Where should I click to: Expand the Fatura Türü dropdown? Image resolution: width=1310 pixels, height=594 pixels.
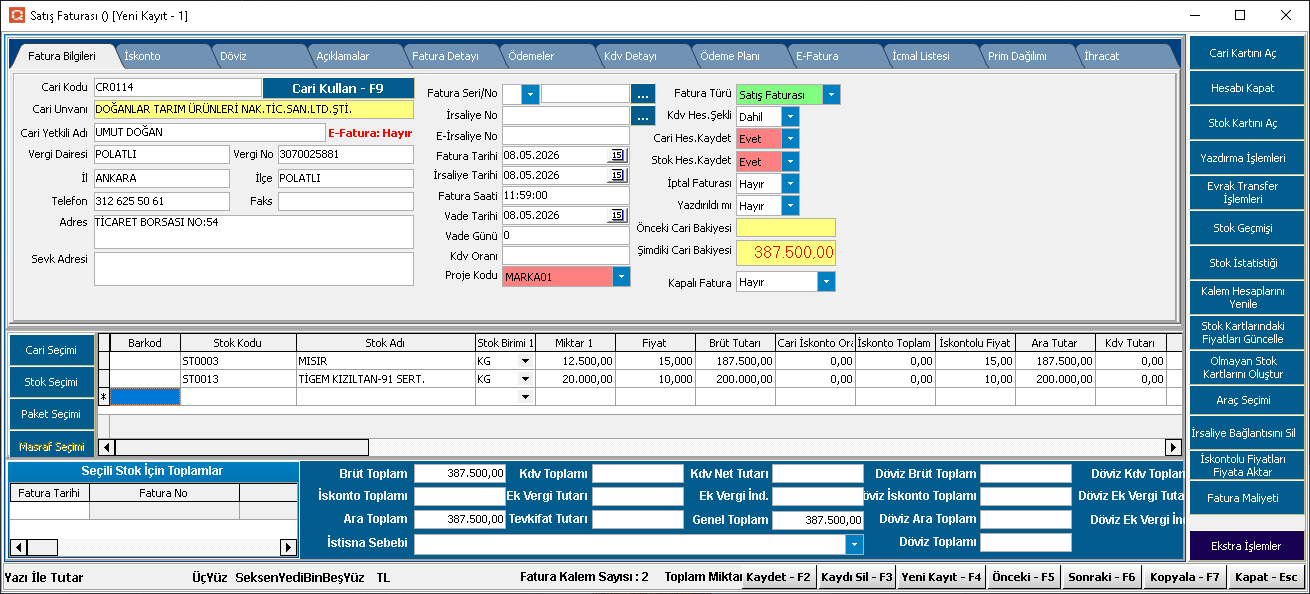pos(831,94)
